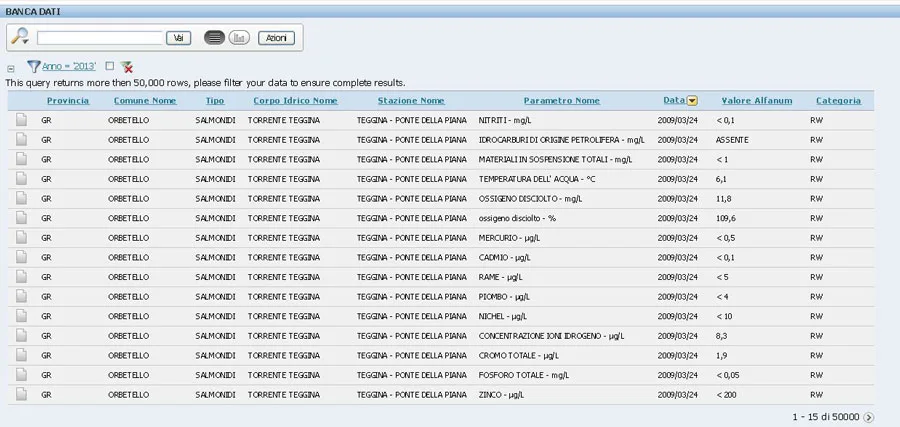This screenshot has height=427, width=900.
Task: Click the '1 - 15 di 50000' pagination text
Action: coord(826,417)
